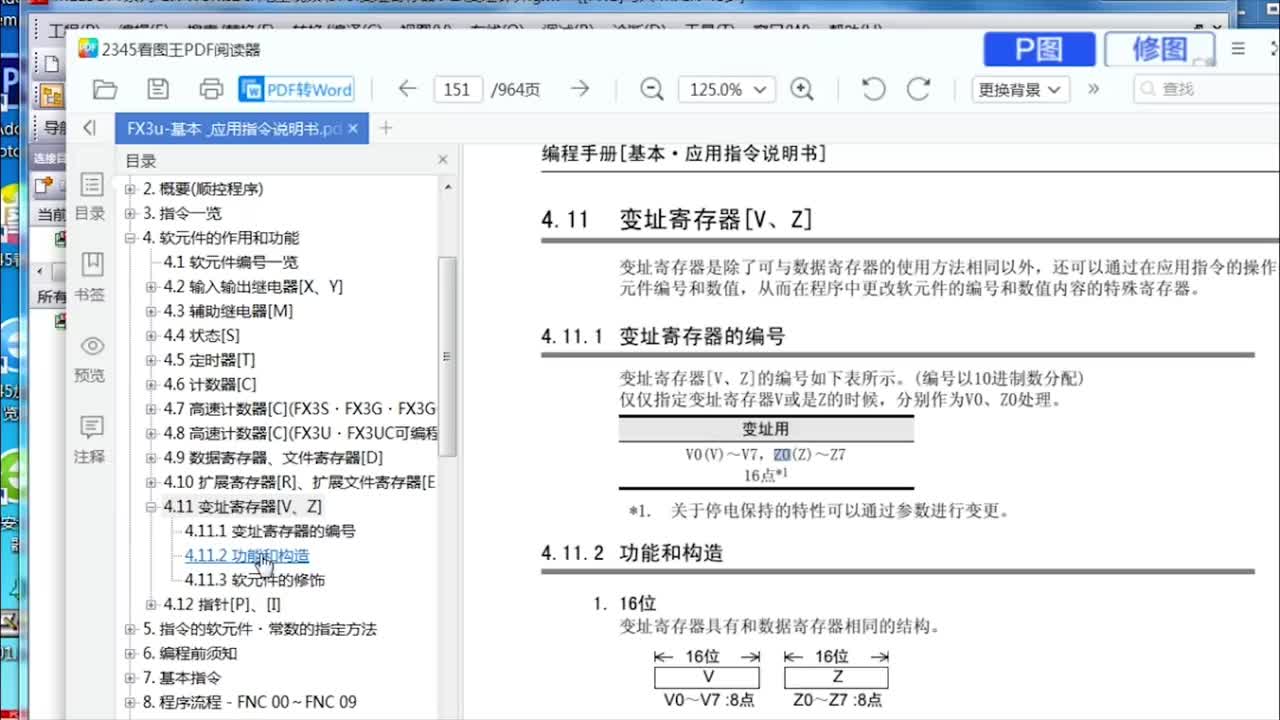Print the PDF with the printer icon
Screen dimensions: 1280x720
[x=211, y=89]
